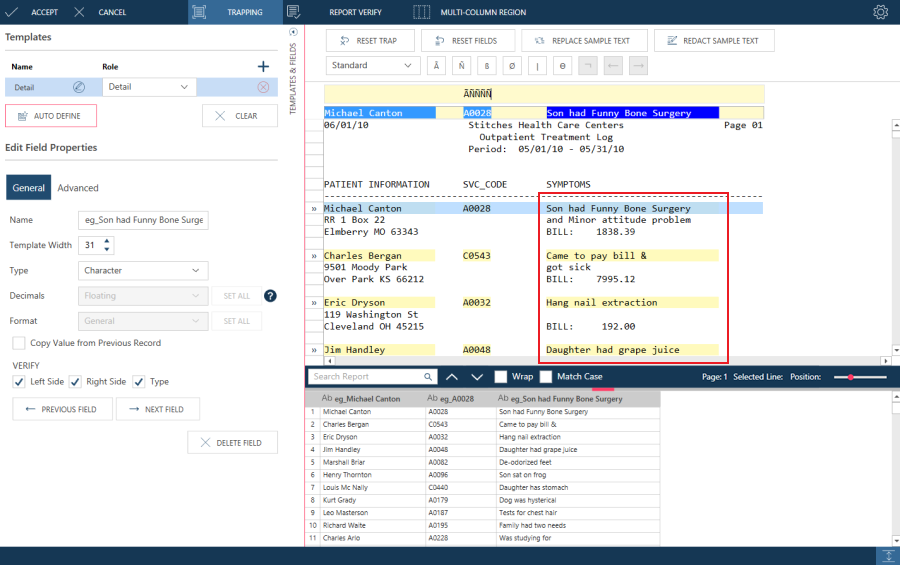Enable the Wrap checkbox
The height and width of the screenshot is (565, 900).
(501, 377)
